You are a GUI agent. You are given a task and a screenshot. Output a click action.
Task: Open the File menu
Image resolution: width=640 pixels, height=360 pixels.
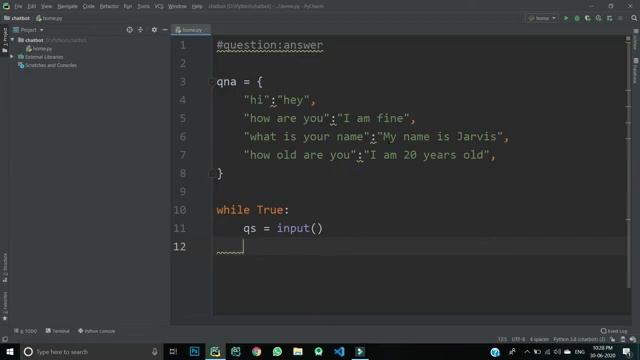click(x=18, y=7)
